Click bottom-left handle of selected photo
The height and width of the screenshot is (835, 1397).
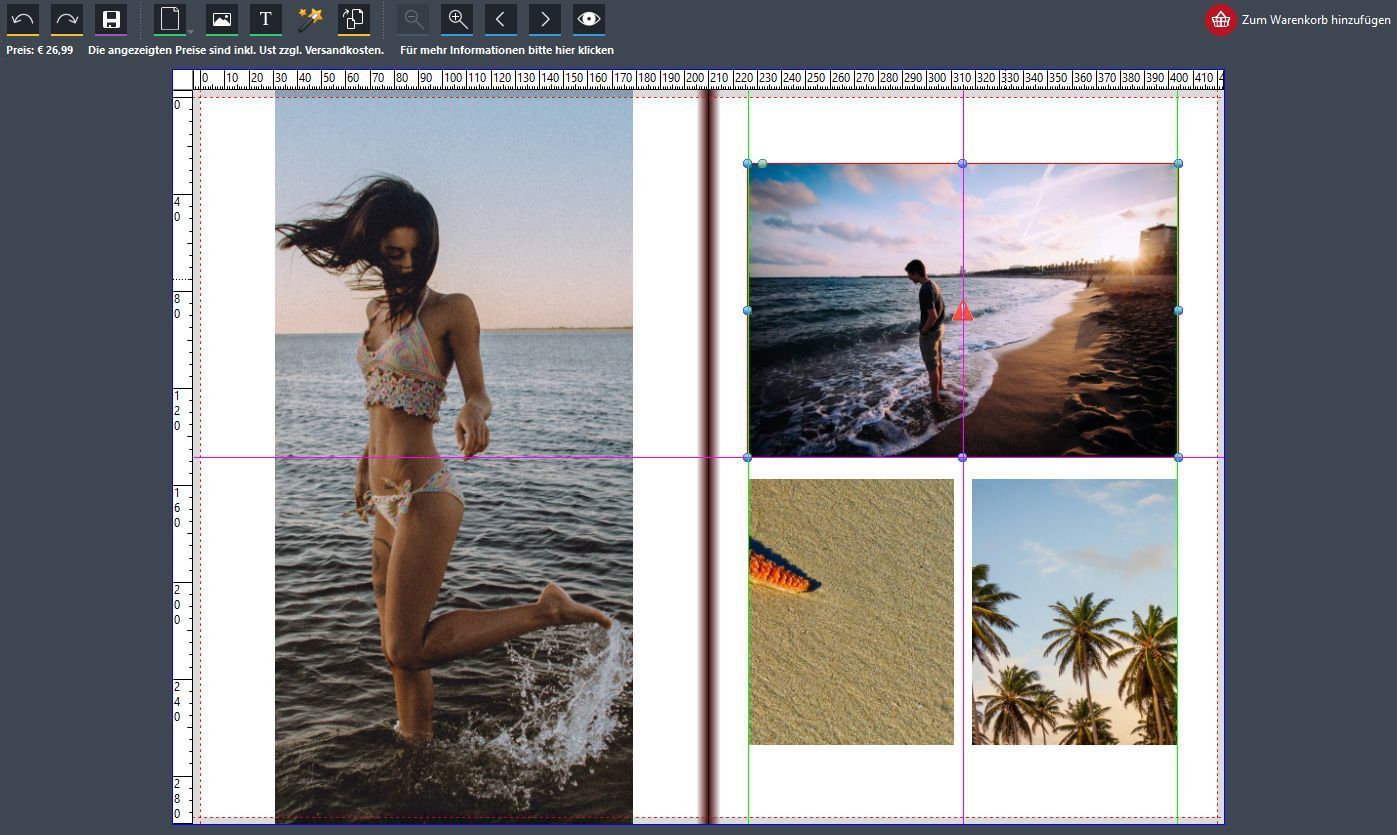(748, 457)
